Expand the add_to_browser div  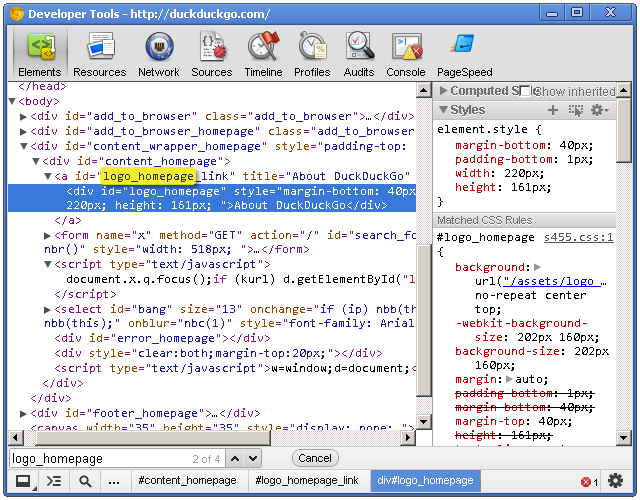[x=24, y=117]
